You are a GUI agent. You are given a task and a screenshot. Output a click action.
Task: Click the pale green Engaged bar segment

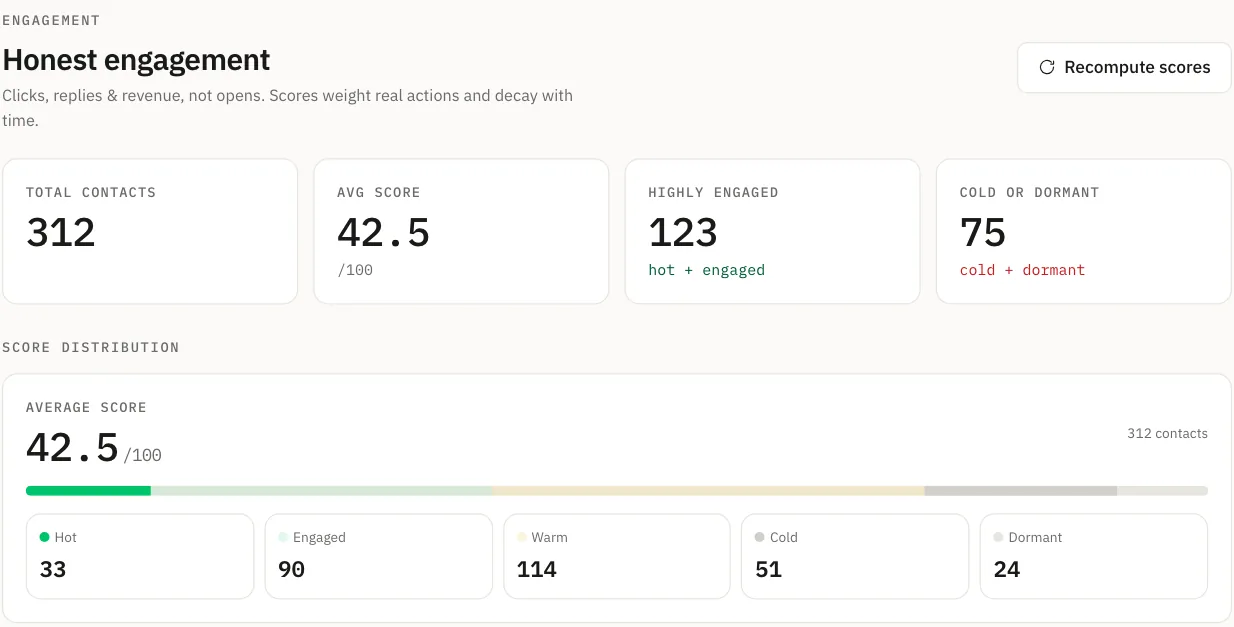(x=321, y=491)
